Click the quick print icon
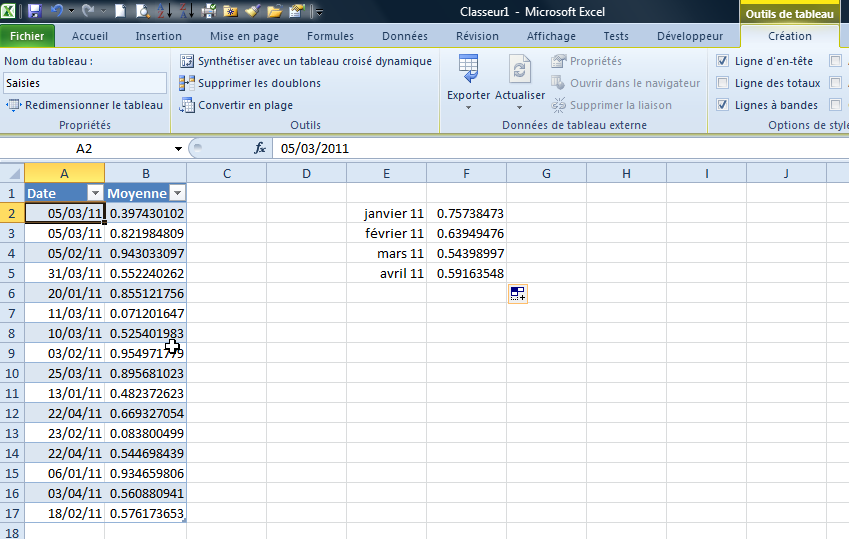 [208, 11]
